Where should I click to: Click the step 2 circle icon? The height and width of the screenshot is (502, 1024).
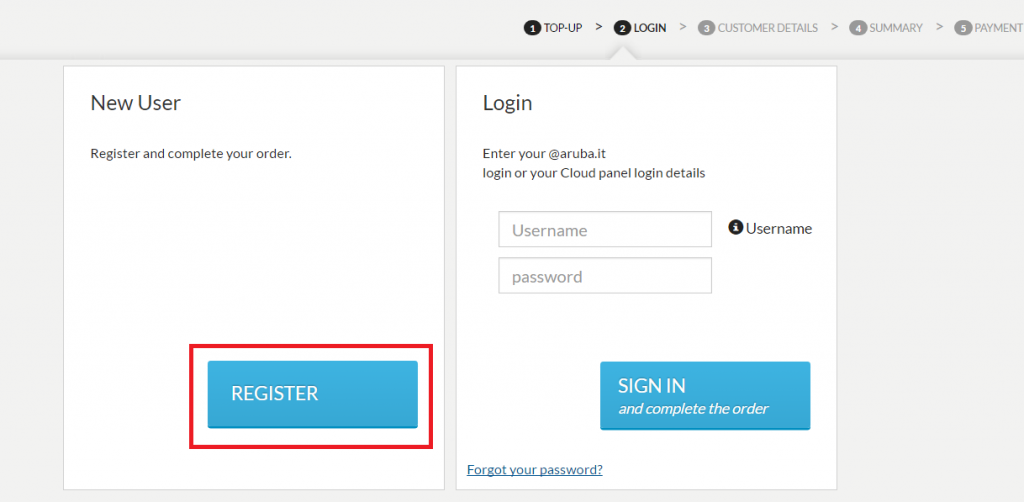[x=622, y=28]
